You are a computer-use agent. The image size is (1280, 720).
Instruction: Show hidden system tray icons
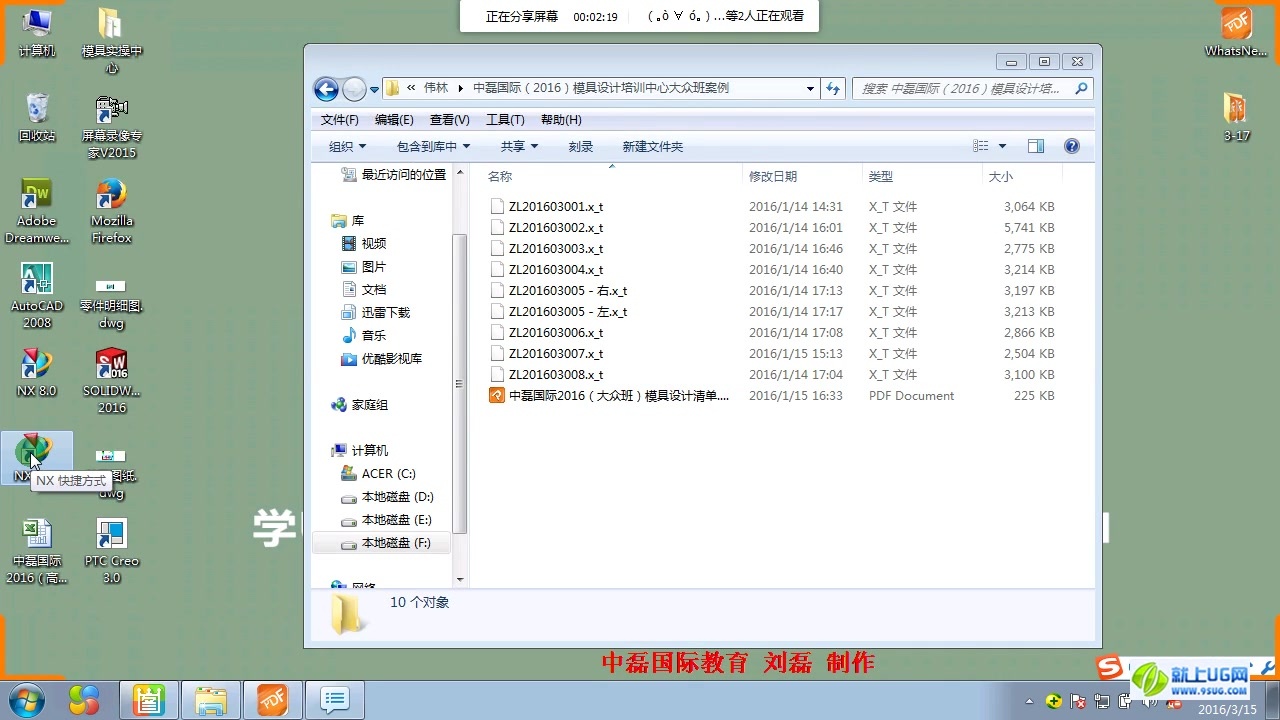click(1029, 701)
